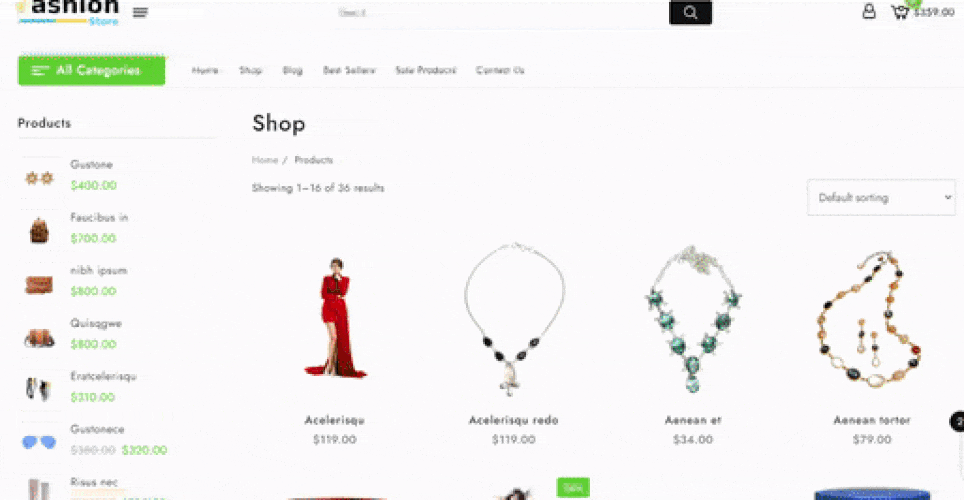View the red dress Acelerisqu product image
The height and width of the screenshot is (500, 964).
point(335,317)
